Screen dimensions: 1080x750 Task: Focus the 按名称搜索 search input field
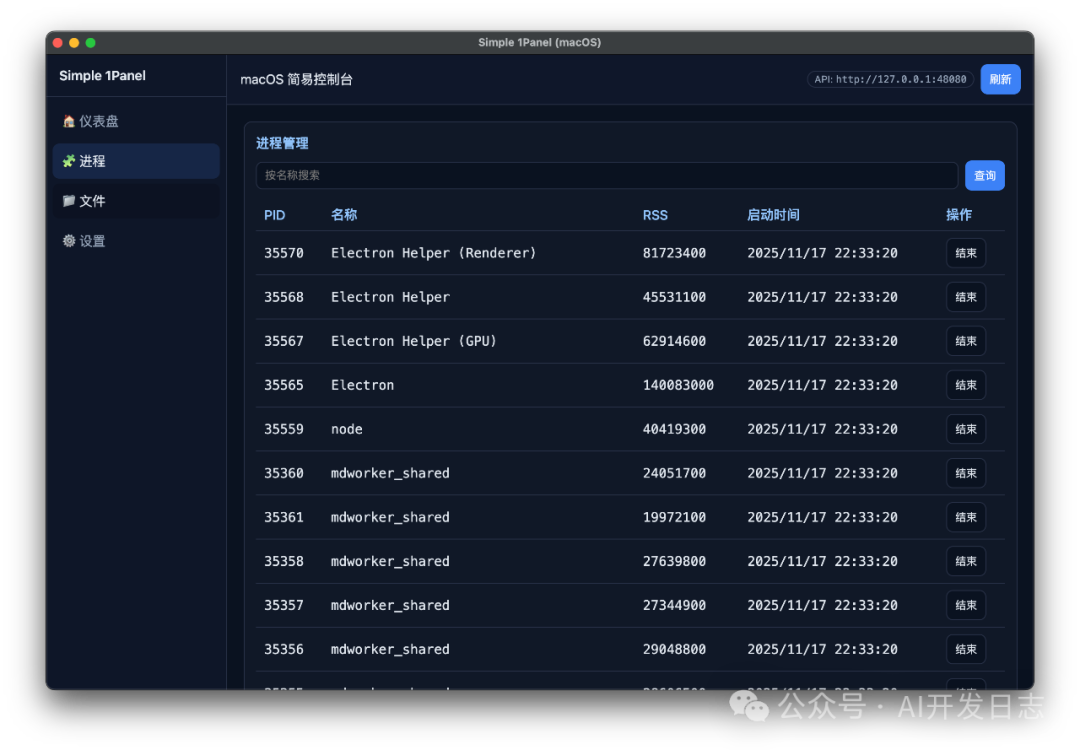[x=607, y=176]
